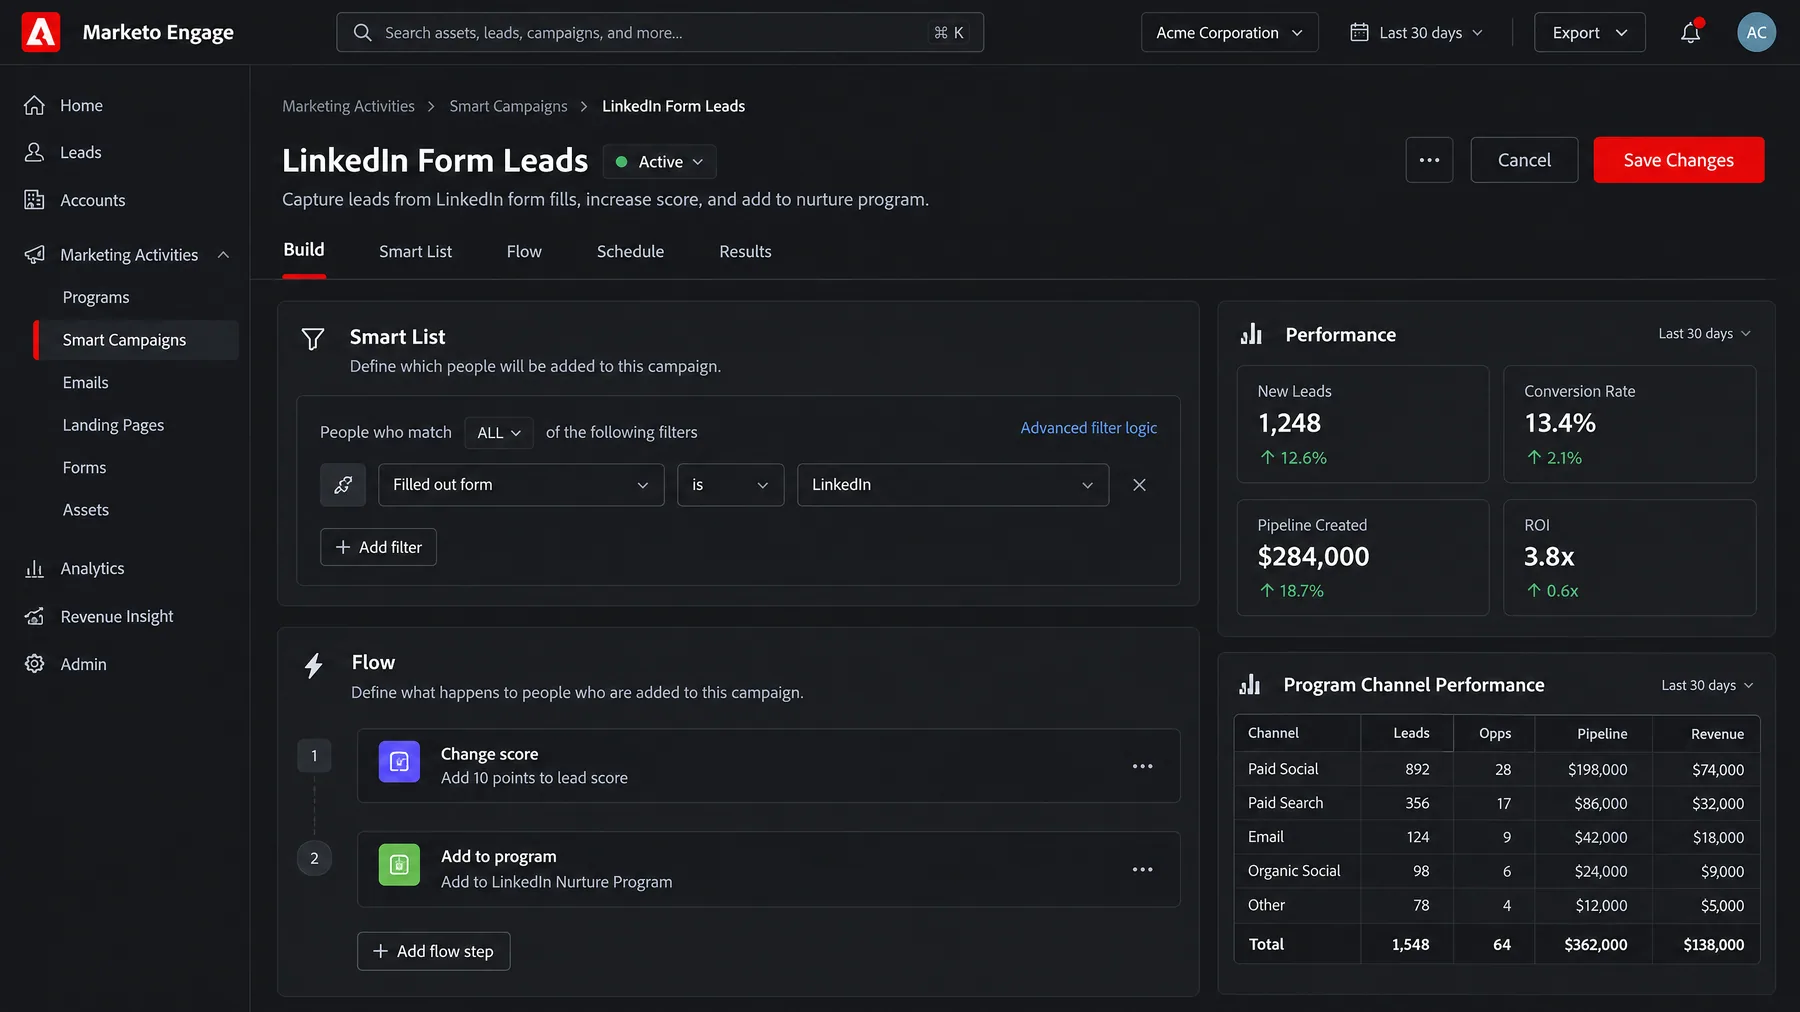This screenshot has width=1800, height=1012.
Task: Open the top bar Last 30 days picker
Action: [1416, 32]
